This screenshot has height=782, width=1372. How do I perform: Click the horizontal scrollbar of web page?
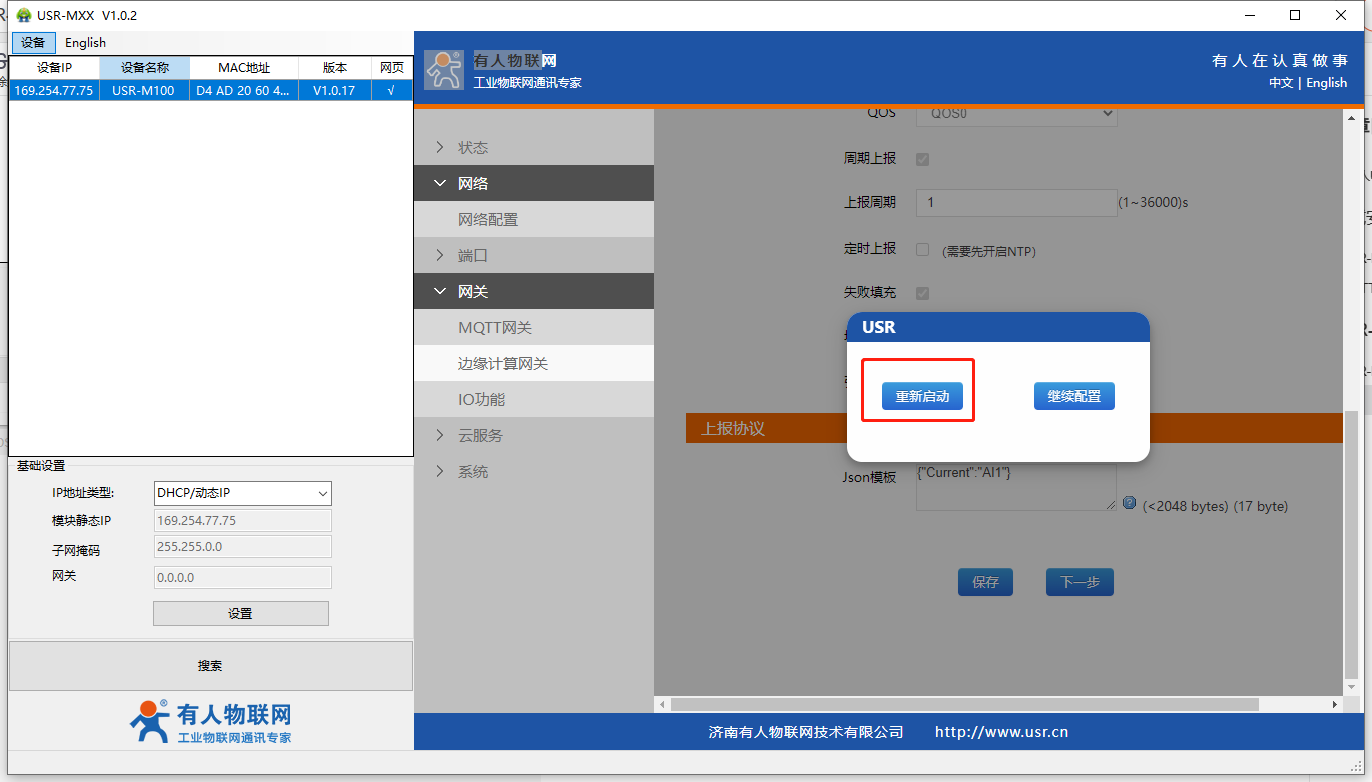click(964, 704)
